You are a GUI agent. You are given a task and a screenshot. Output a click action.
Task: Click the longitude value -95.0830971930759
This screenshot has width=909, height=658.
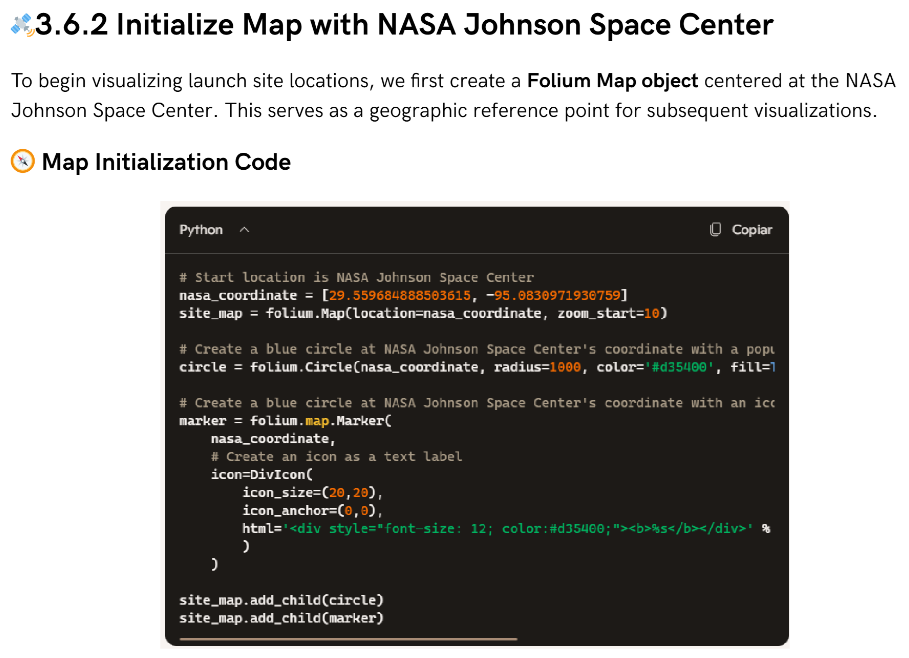click(x=554, y=295)
